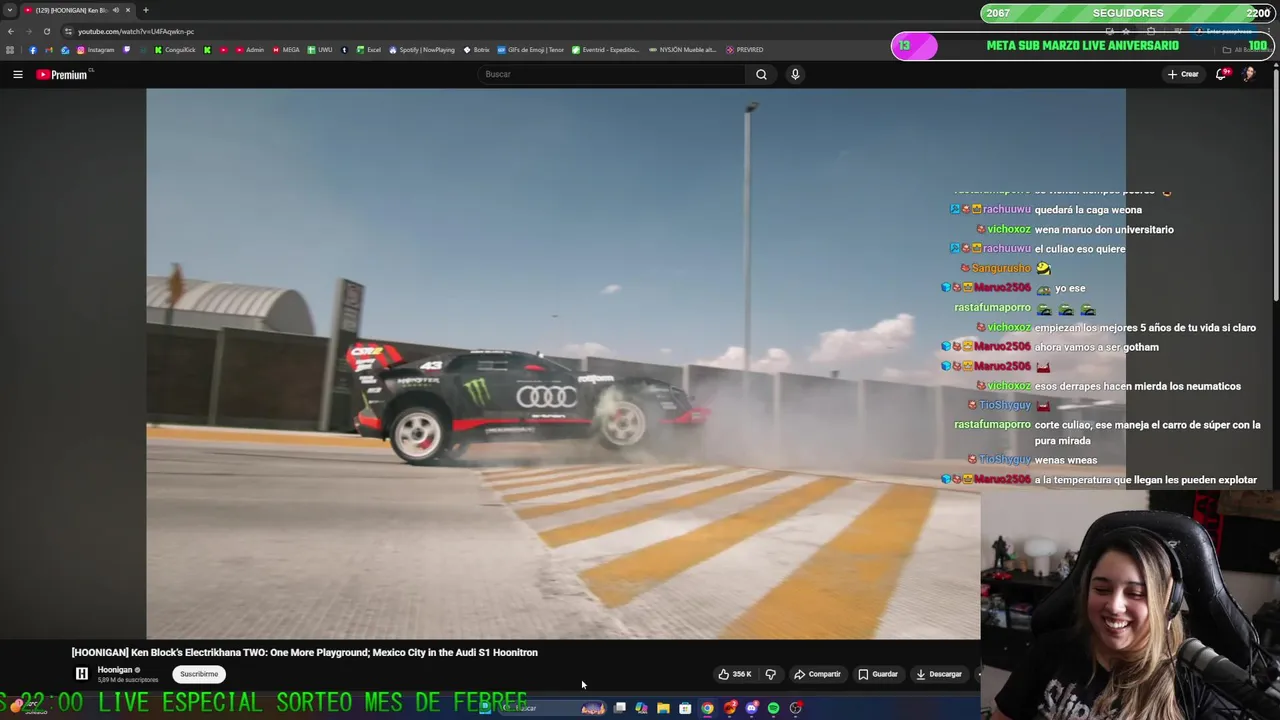1280x720 pixels.
Task: Open a new browser tab
Action: pos(146,10)
